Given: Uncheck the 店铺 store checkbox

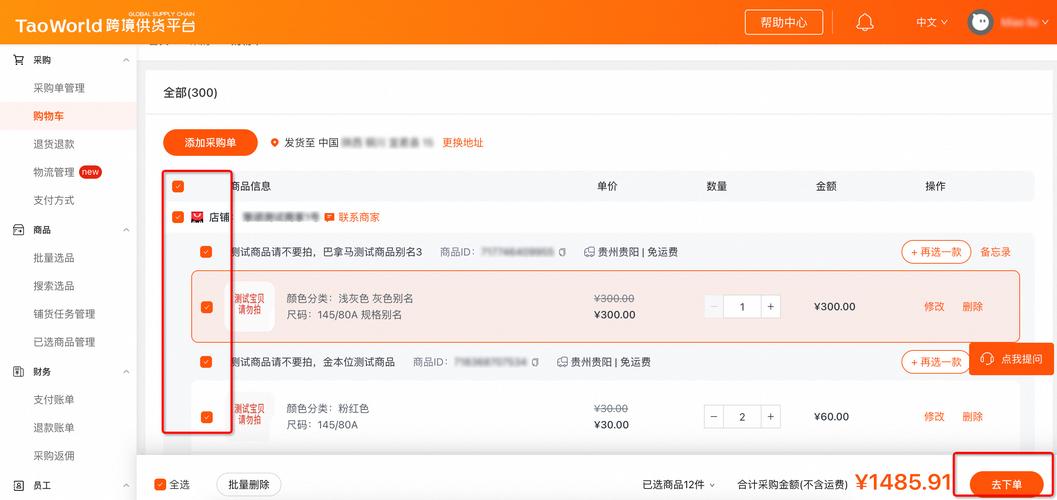Looking at the screenshot, I should [178, 217].
